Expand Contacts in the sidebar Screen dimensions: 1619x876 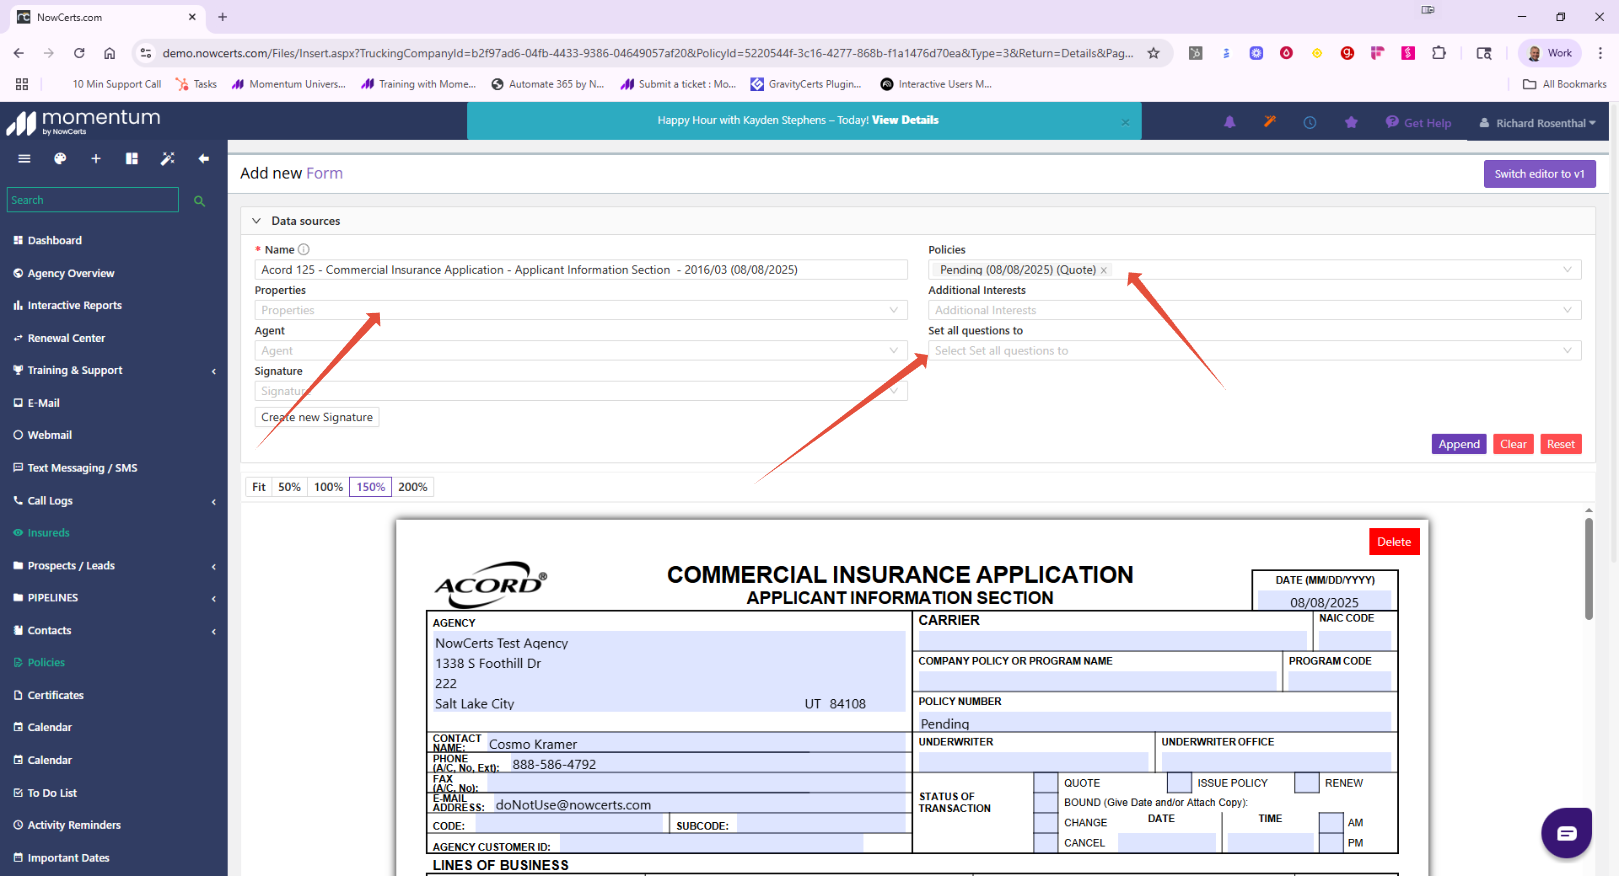[214, 632]
